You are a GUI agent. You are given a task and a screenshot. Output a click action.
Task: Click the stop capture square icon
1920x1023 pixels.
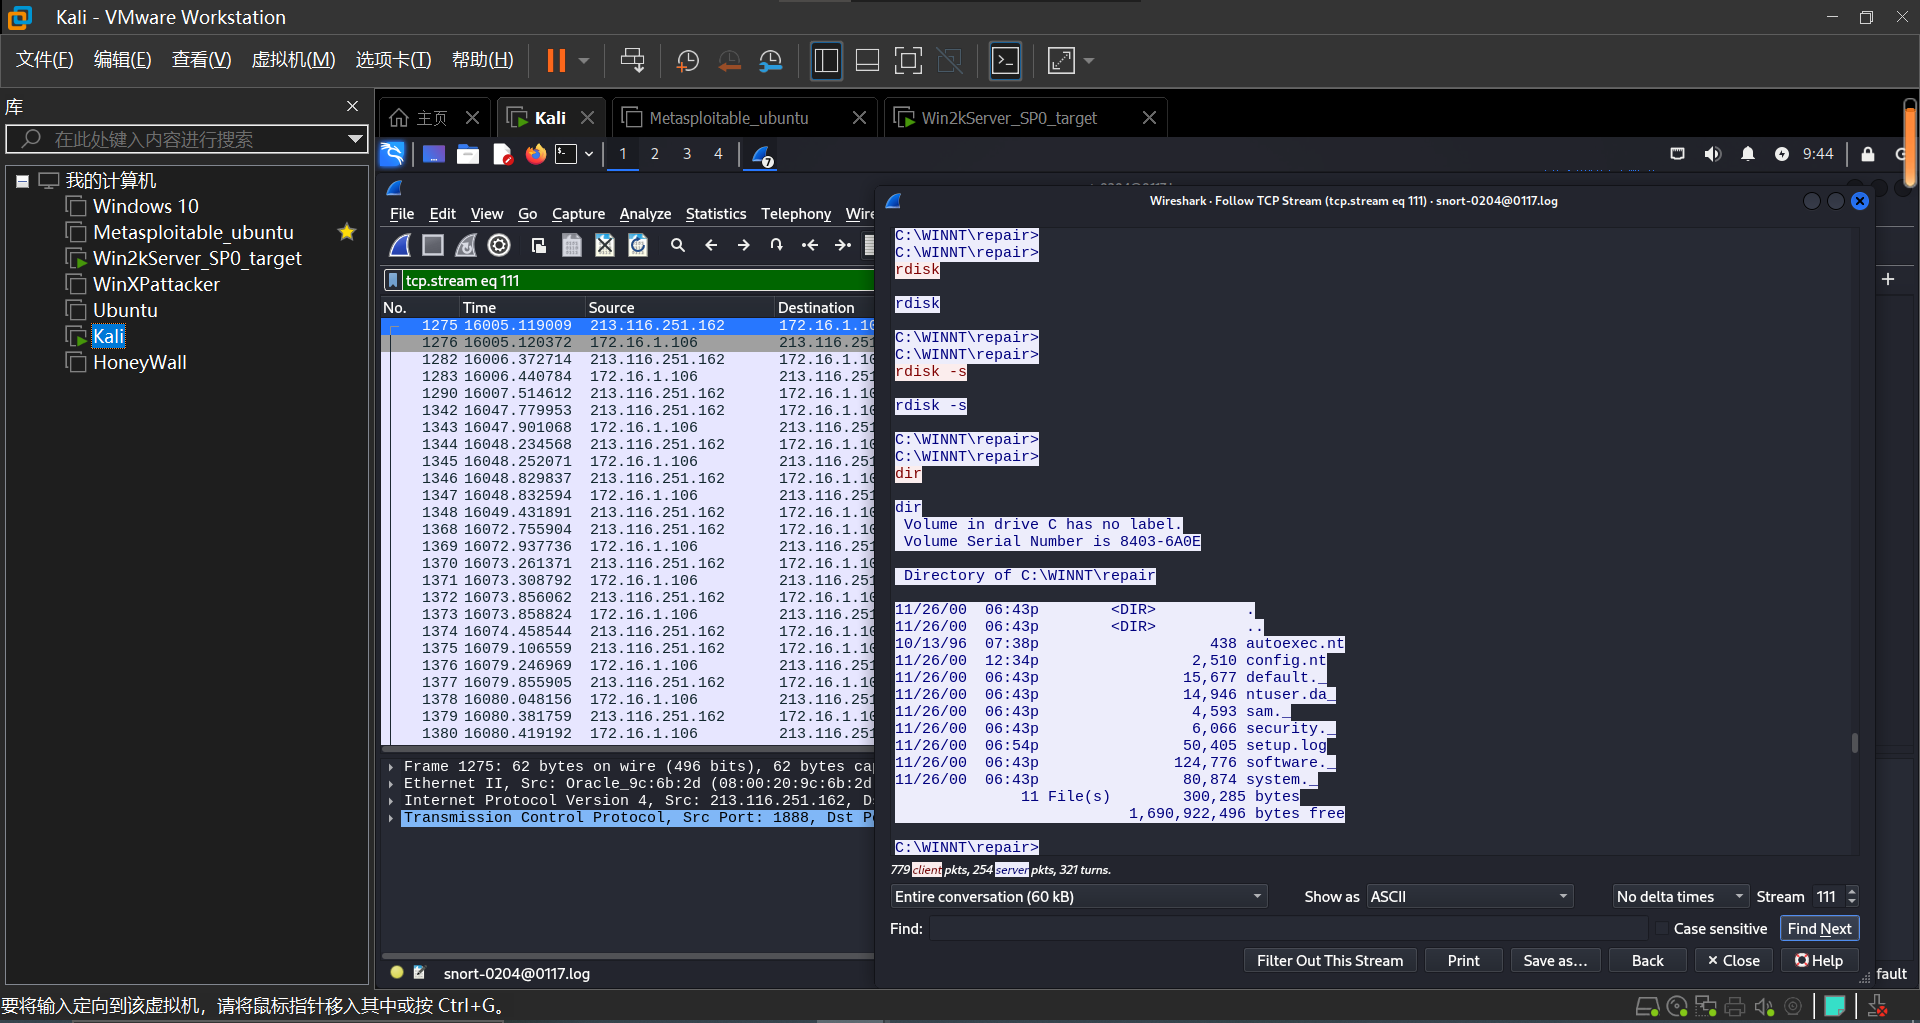coord(433,245)
